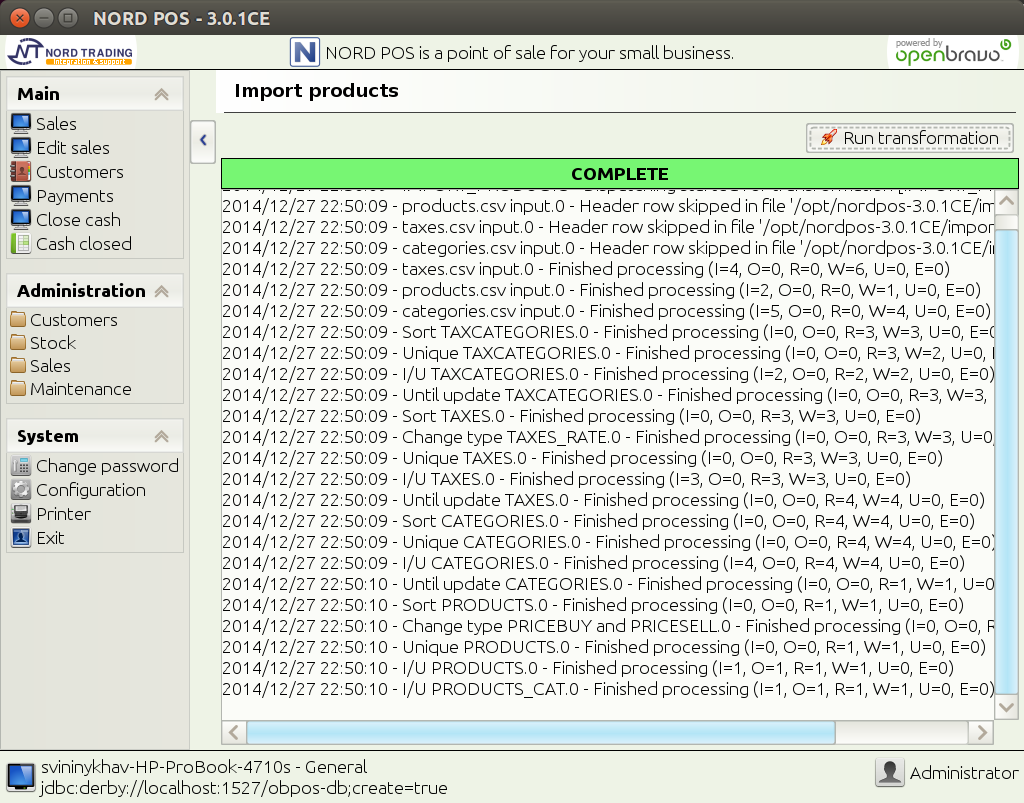Open the Stock folder icon
Screen dimensions: 1024x803
coord(18,343)
